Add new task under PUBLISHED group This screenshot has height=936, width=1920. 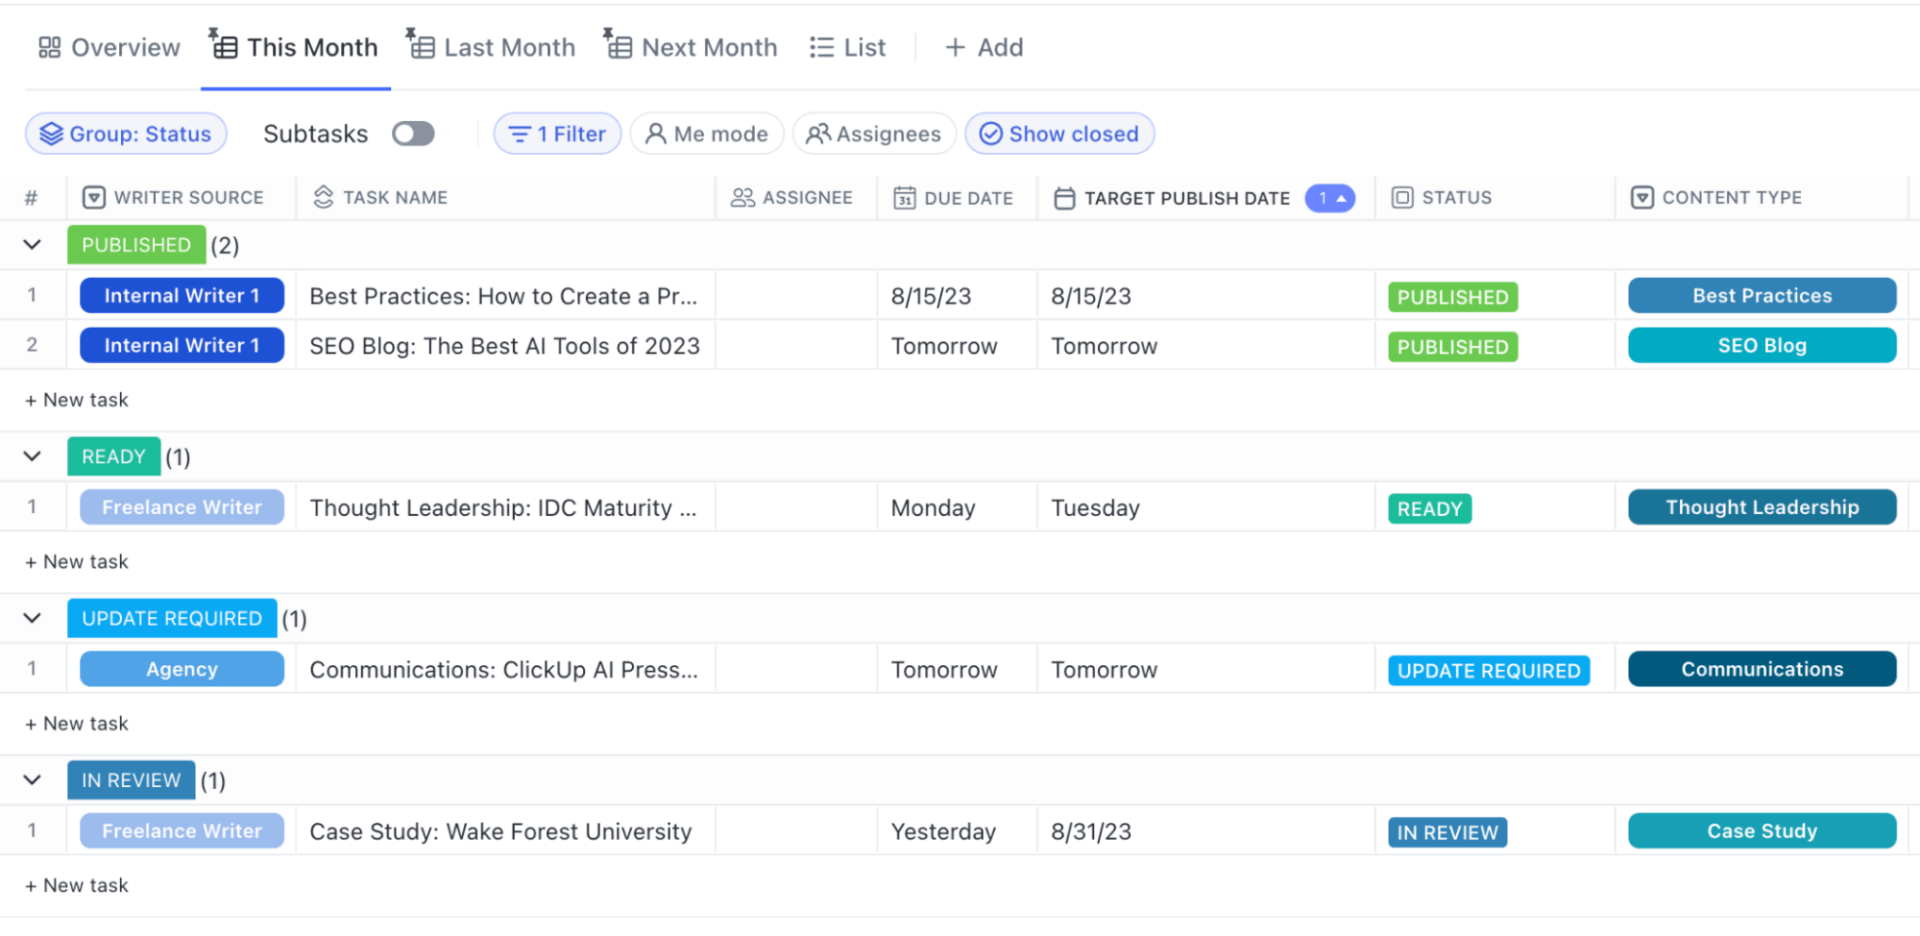[77, 400]
